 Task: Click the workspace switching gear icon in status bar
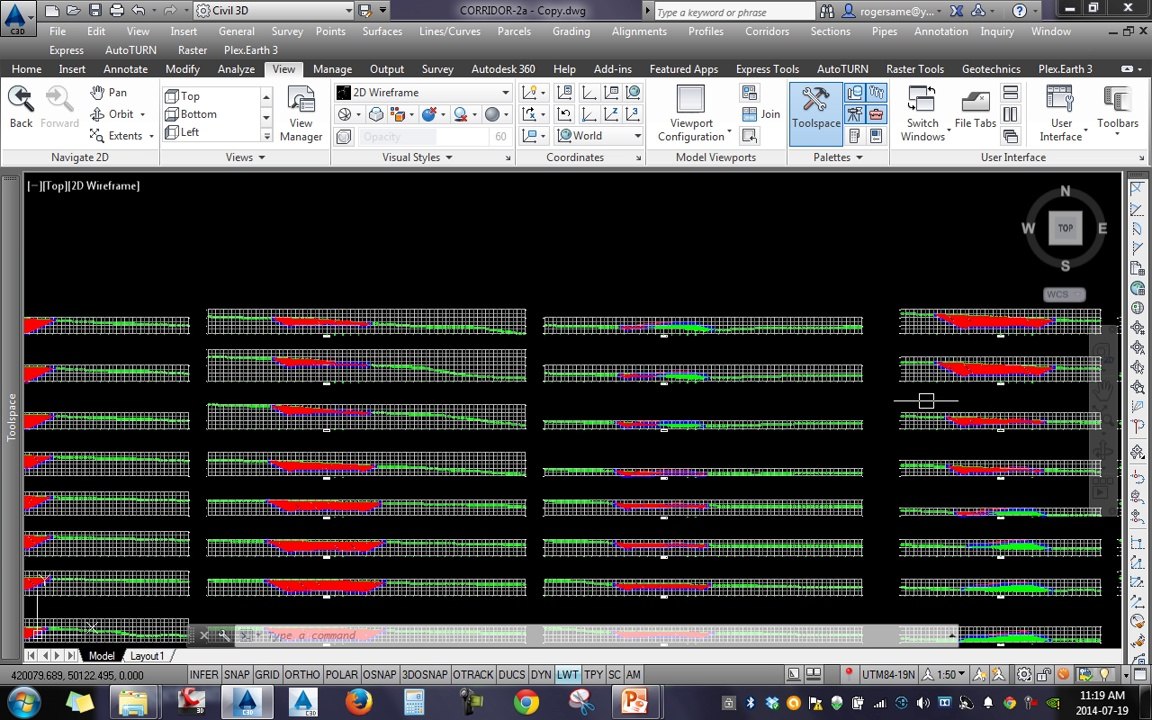pyautogui.click(x=1023, y=674)
